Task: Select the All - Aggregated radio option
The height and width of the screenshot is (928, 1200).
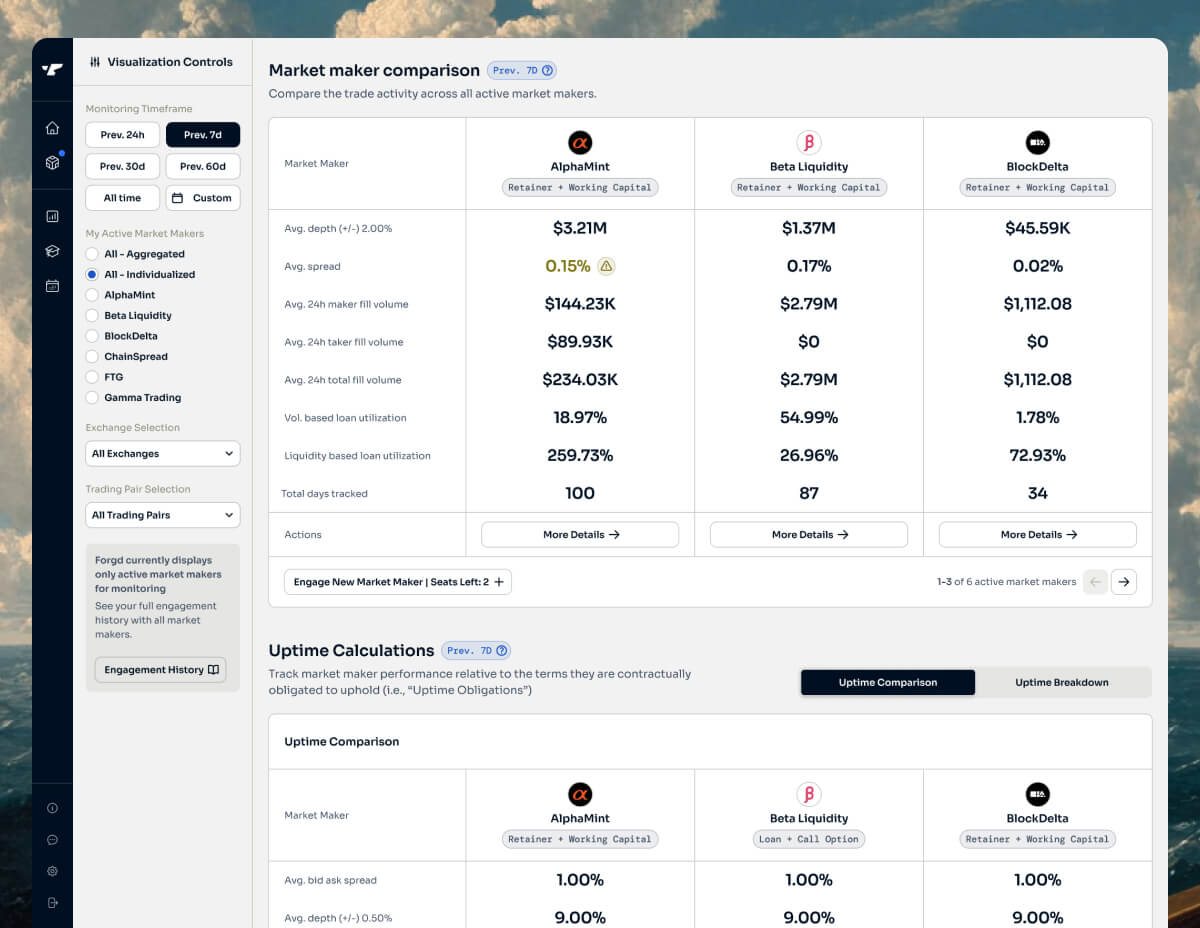Action: pos(92,254)
